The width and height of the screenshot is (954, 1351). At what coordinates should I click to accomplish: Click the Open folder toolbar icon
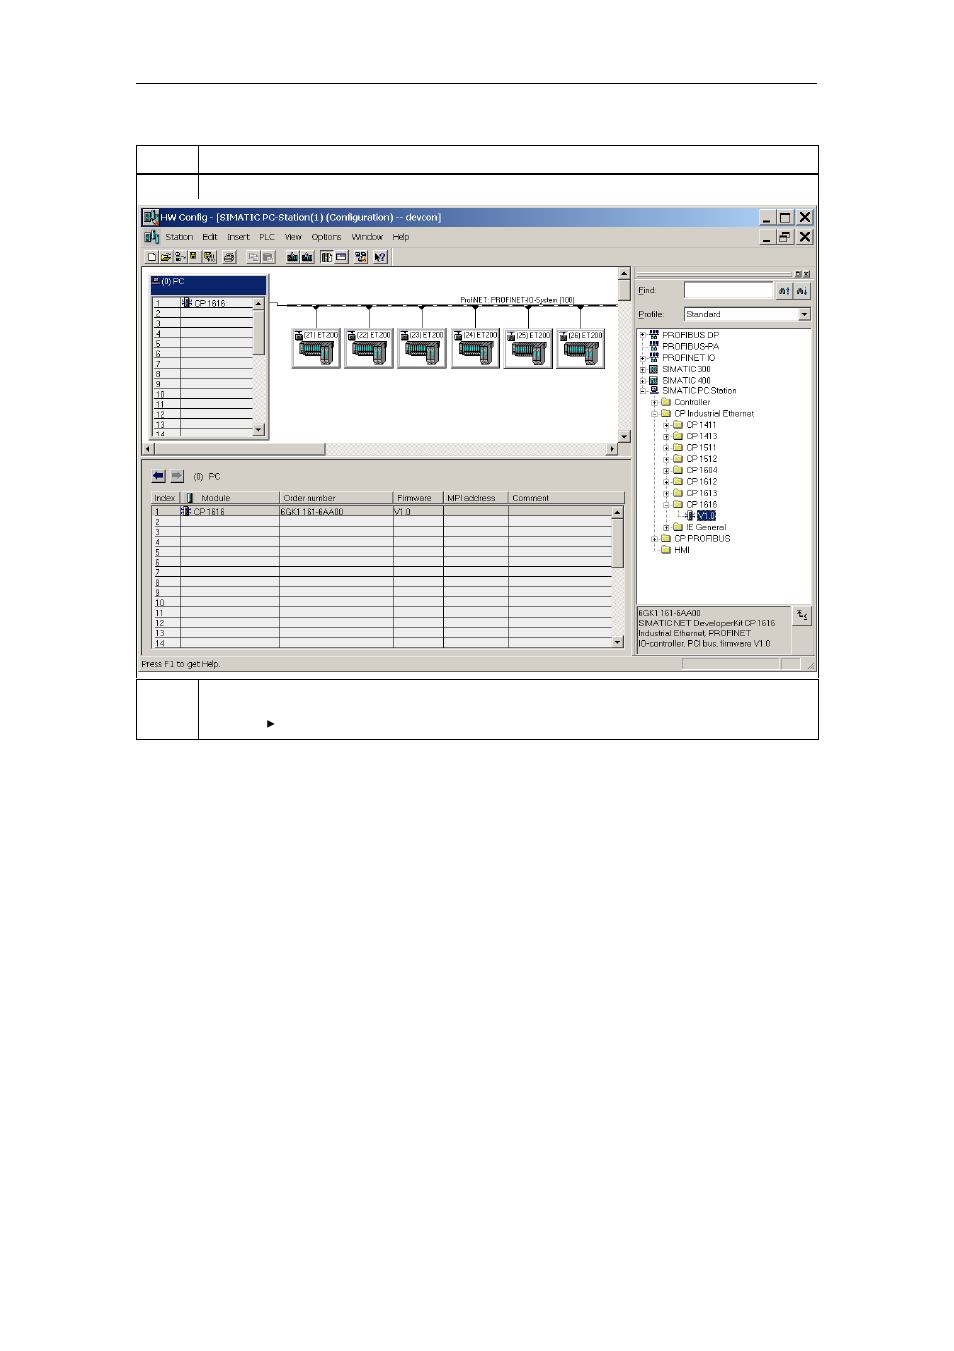click(x=166, y=257)
